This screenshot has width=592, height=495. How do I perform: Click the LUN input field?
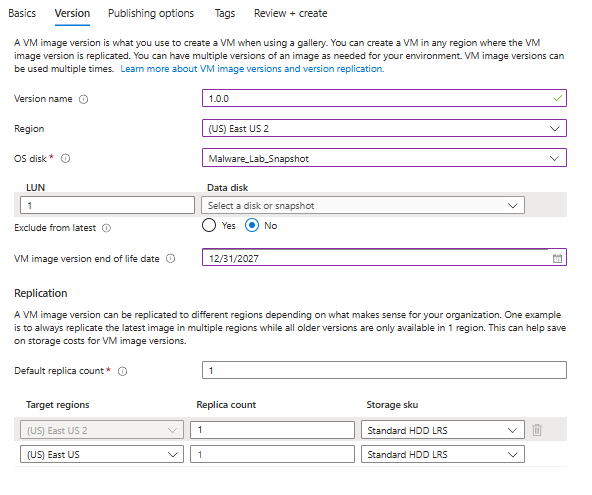[107, 205]
